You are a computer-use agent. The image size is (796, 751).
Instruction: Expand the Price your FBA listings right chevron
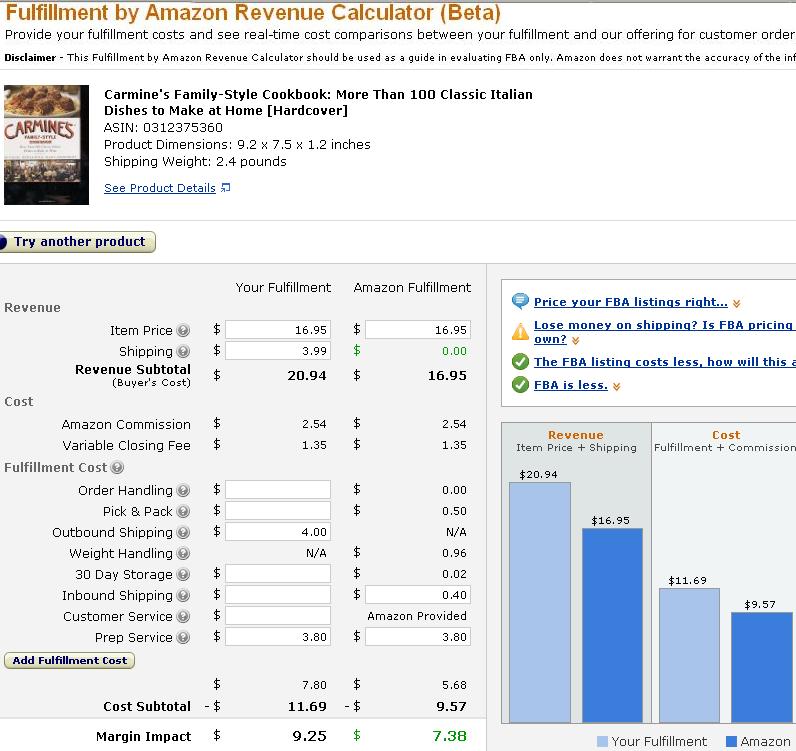(x=737, y=303)
